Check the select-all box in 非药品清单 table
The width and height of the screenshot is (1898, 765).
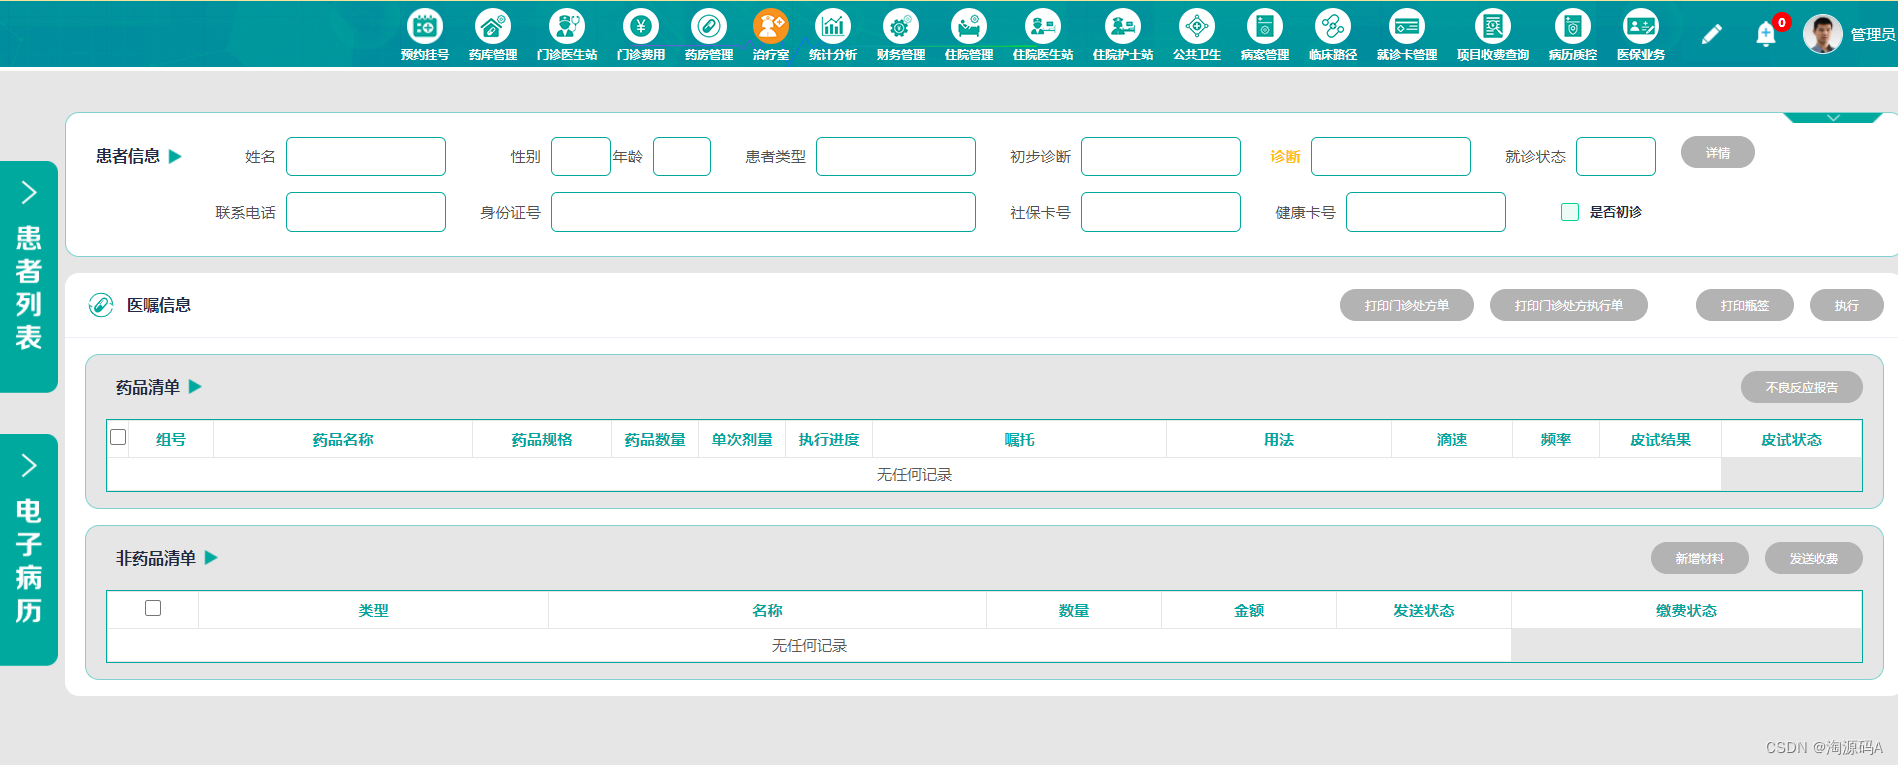point(153,608)
